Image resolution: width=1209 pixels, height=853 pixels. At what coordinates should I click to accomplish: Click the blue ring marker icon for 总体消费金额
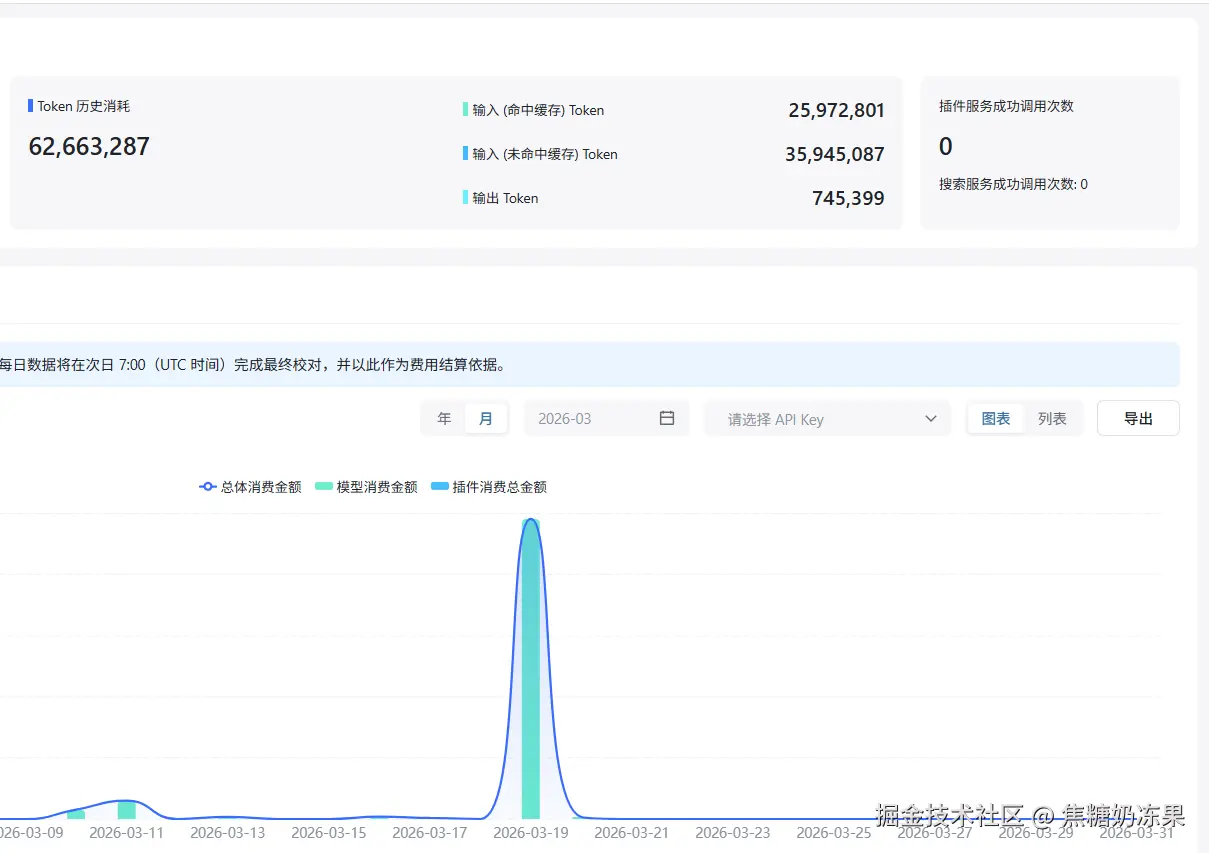pos(208,486)
